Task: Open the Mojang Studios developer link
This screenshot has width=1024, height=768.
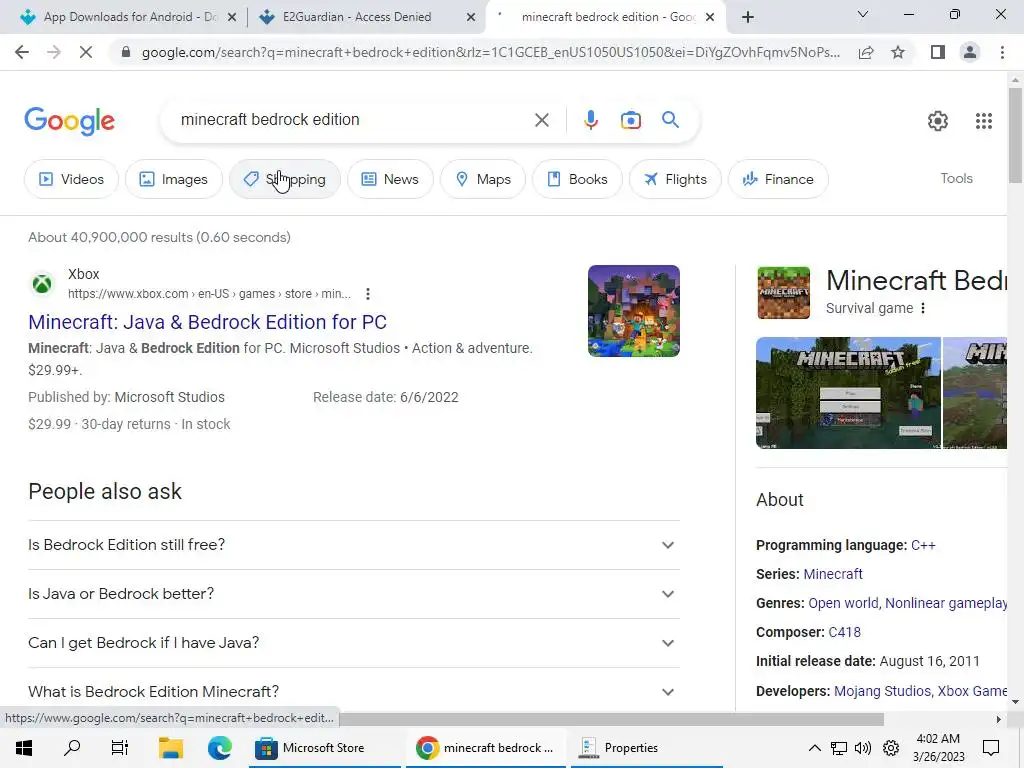Action: 882,691
